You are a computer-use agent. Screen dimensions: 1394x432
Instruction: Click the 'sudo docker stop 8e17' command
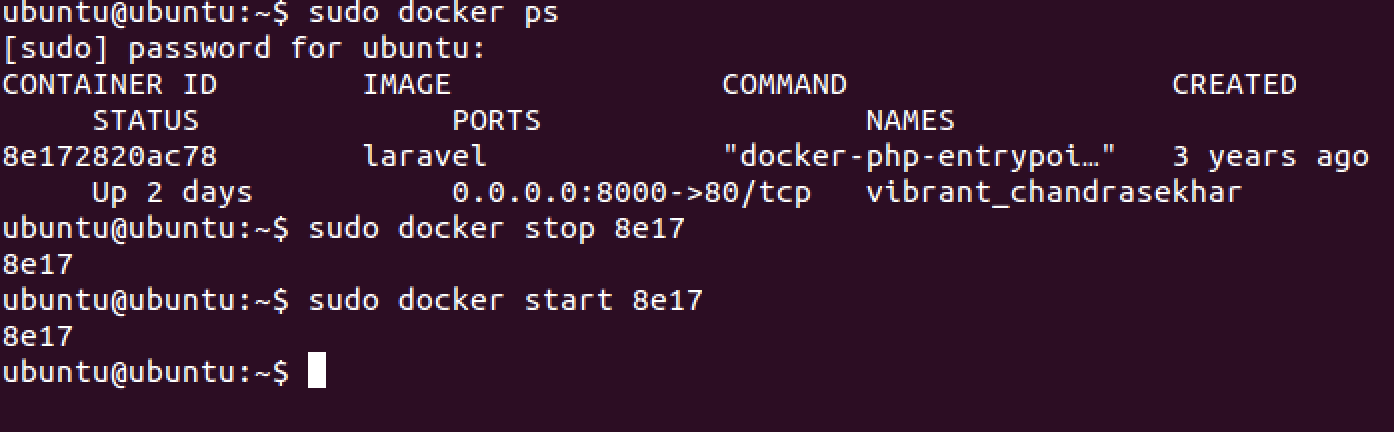(x=496, y=228)
